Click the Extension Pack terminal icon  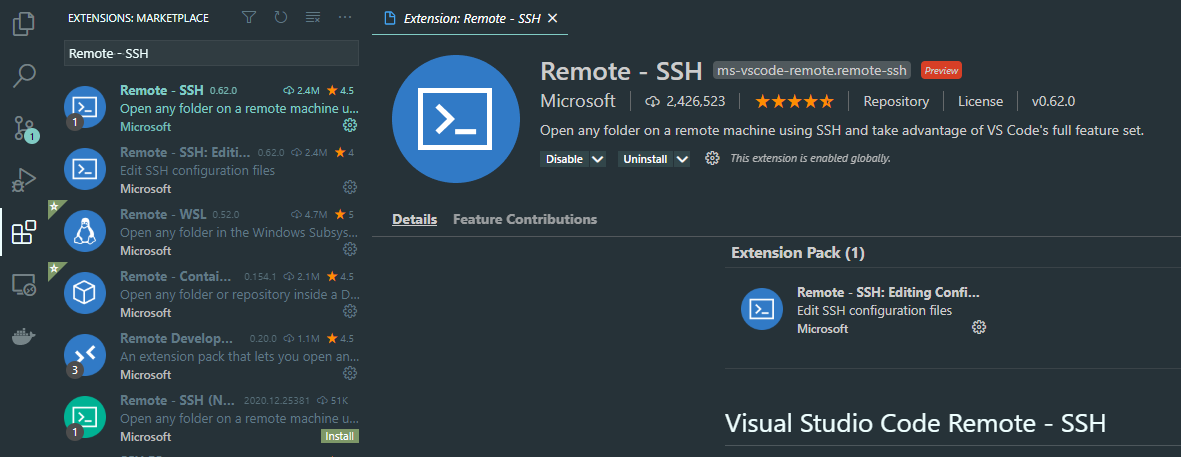click(x=762, y=309)
